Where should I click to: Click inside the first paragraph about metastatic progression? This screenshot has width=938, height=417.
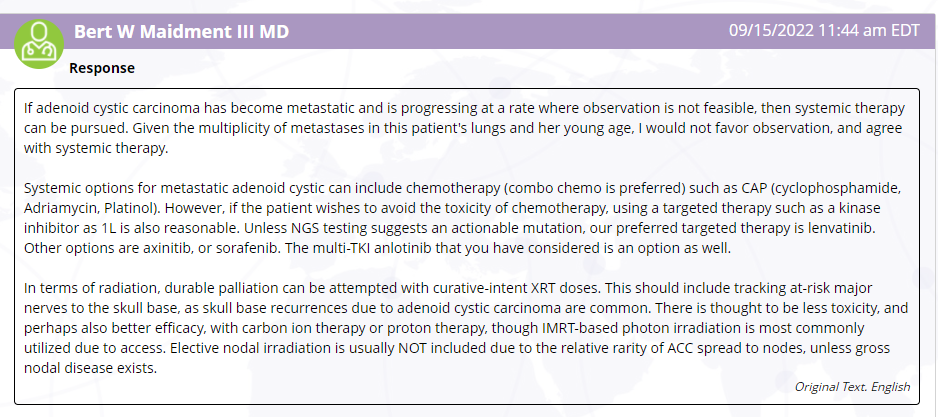[464, 129]
